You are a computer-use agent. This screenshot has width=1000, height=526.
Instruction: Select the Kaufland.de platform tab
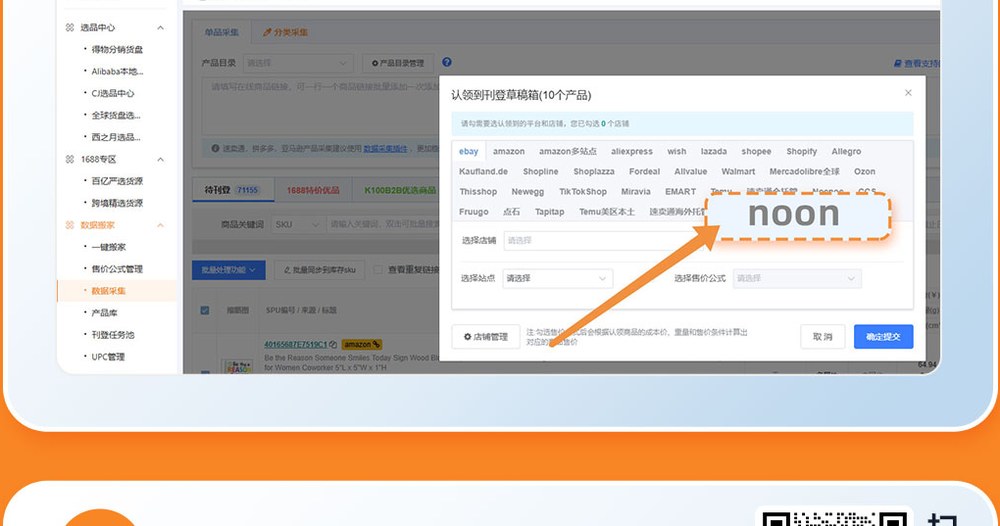click(x=483, y=172)
